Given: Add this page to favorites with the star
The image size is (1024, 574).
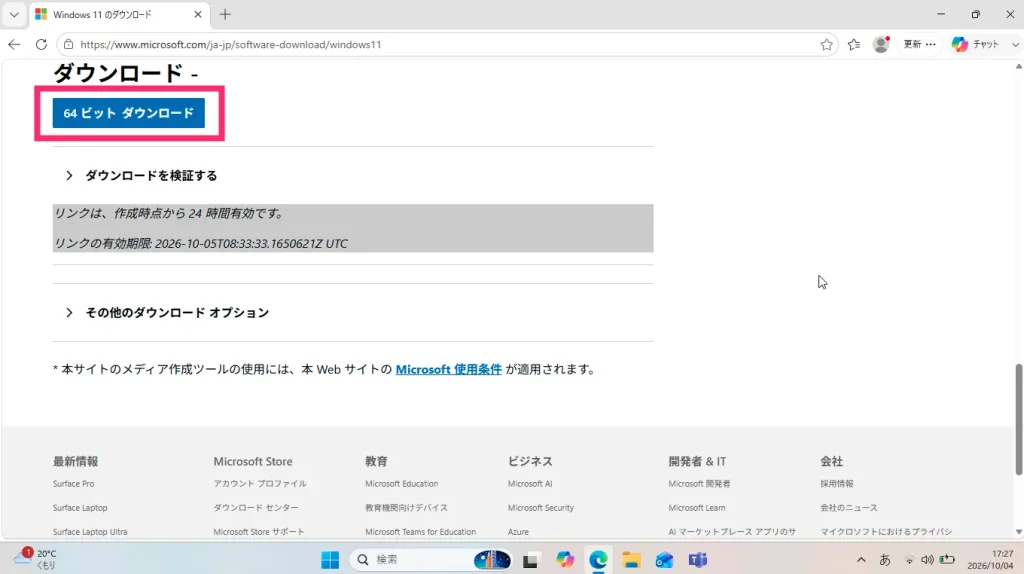Looking at the screenshot, I should click(x=826, y=44).
